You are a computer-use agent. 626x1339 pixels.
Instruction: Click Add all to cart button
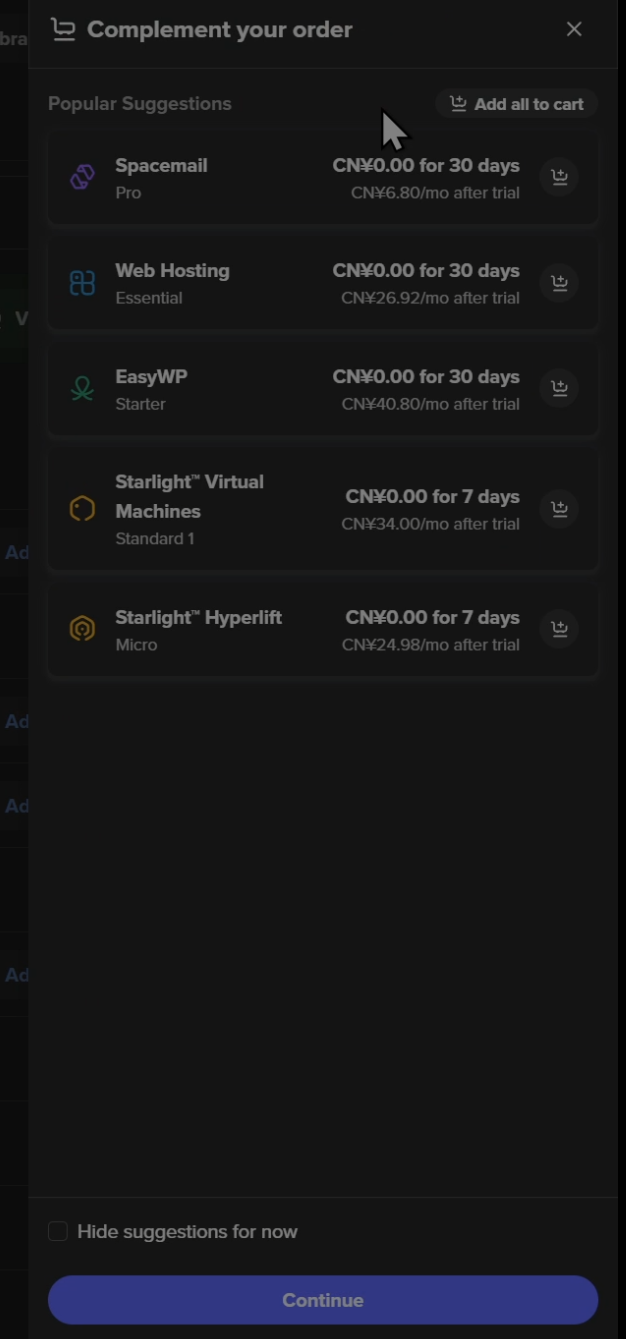tap(516, 104)
